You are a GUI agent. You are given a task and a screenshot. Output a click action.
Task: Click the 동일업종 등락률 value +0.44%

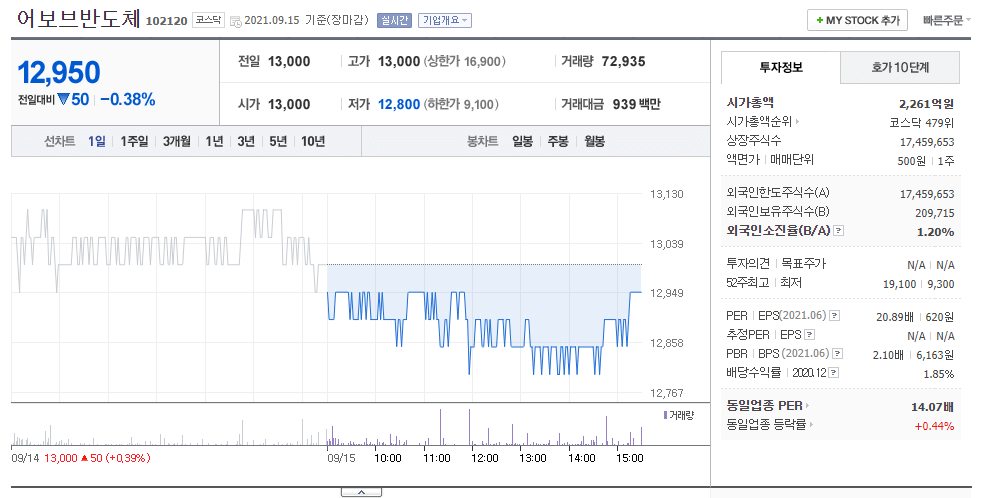[934, 426]
